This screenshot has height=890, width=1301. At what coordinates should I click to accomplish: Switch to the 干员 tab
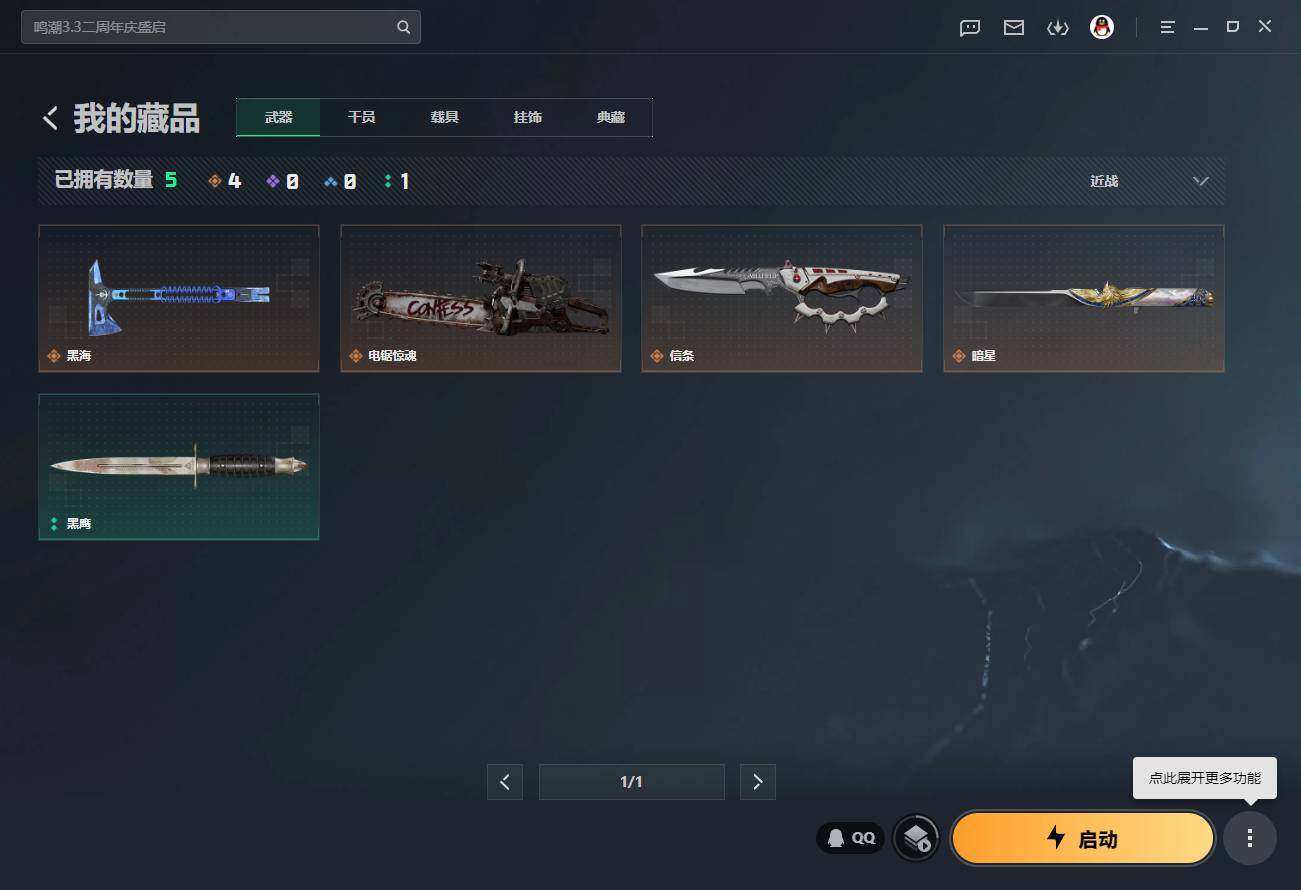pyautogui.click(x=361, y=117)
